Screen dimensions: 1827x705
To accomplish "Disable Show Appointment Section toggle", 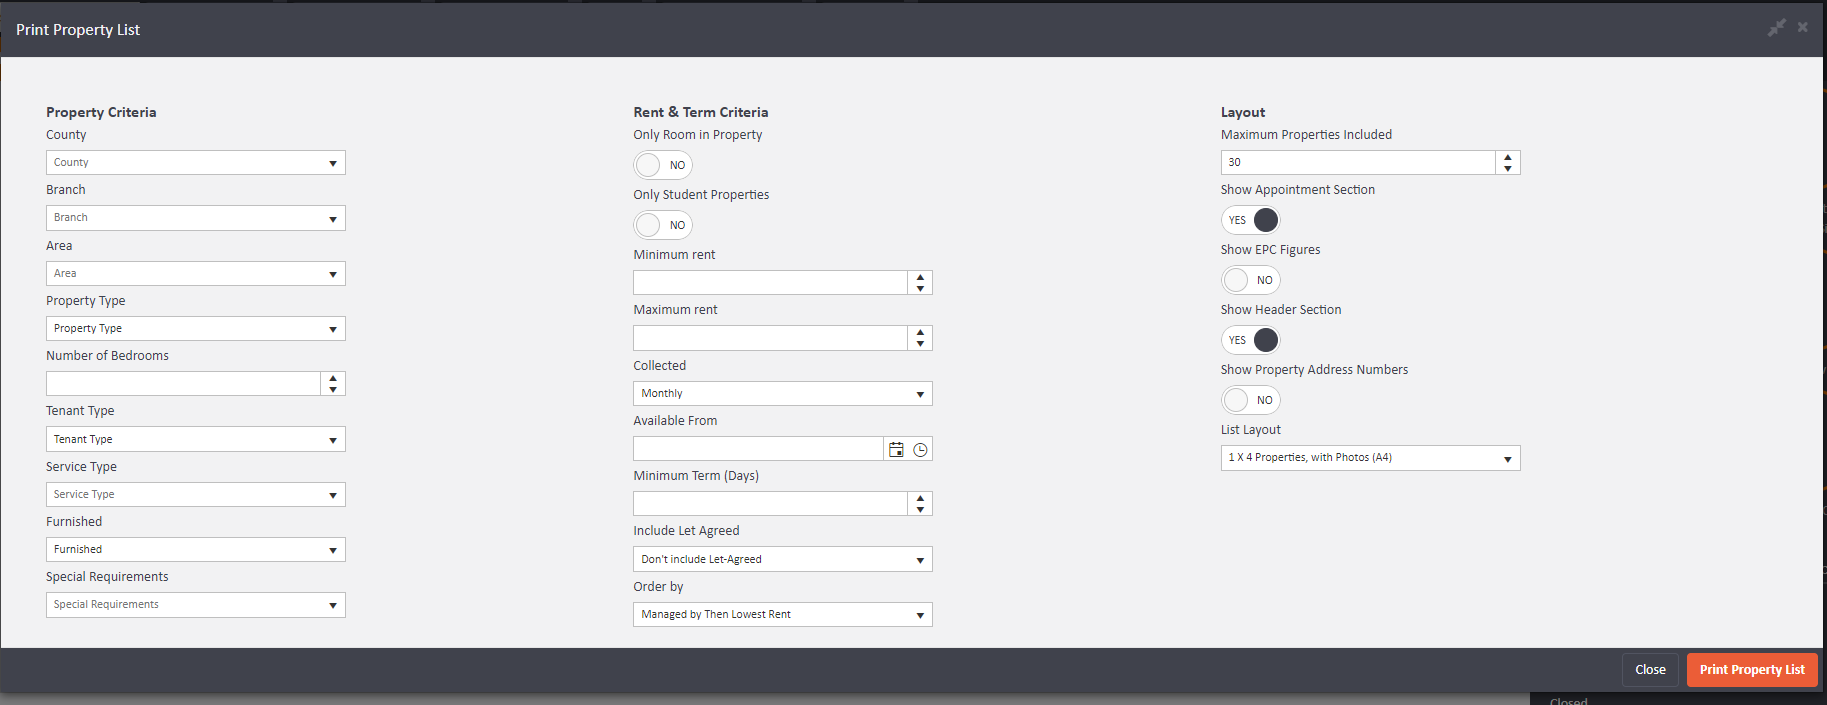I will (x=1250, y=220).
